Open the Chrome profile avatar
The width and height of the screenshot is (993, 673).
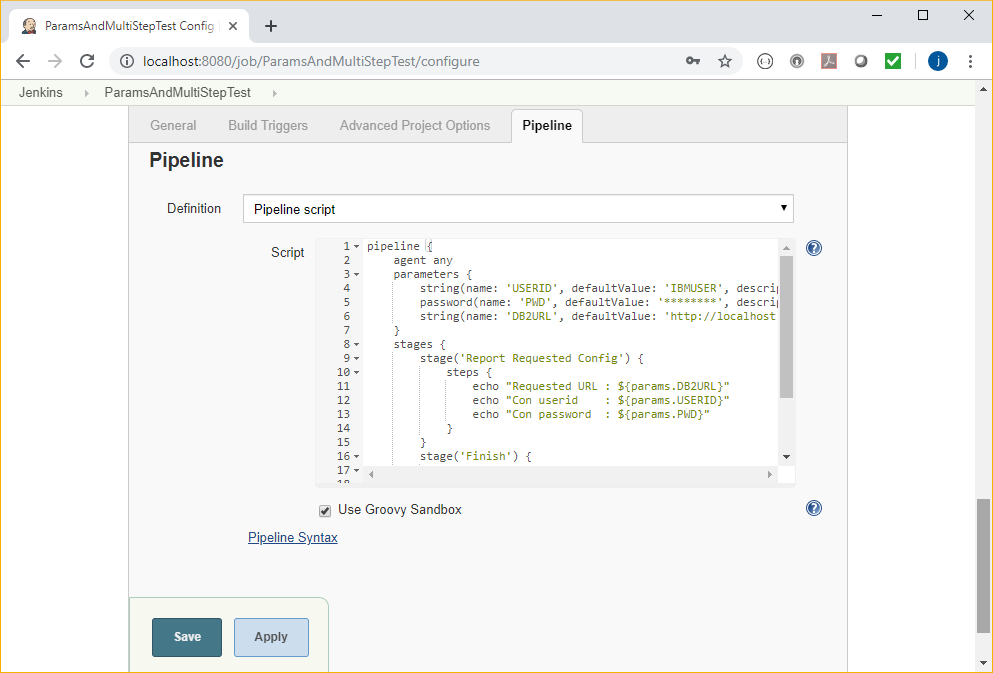[x=938, y=61]
